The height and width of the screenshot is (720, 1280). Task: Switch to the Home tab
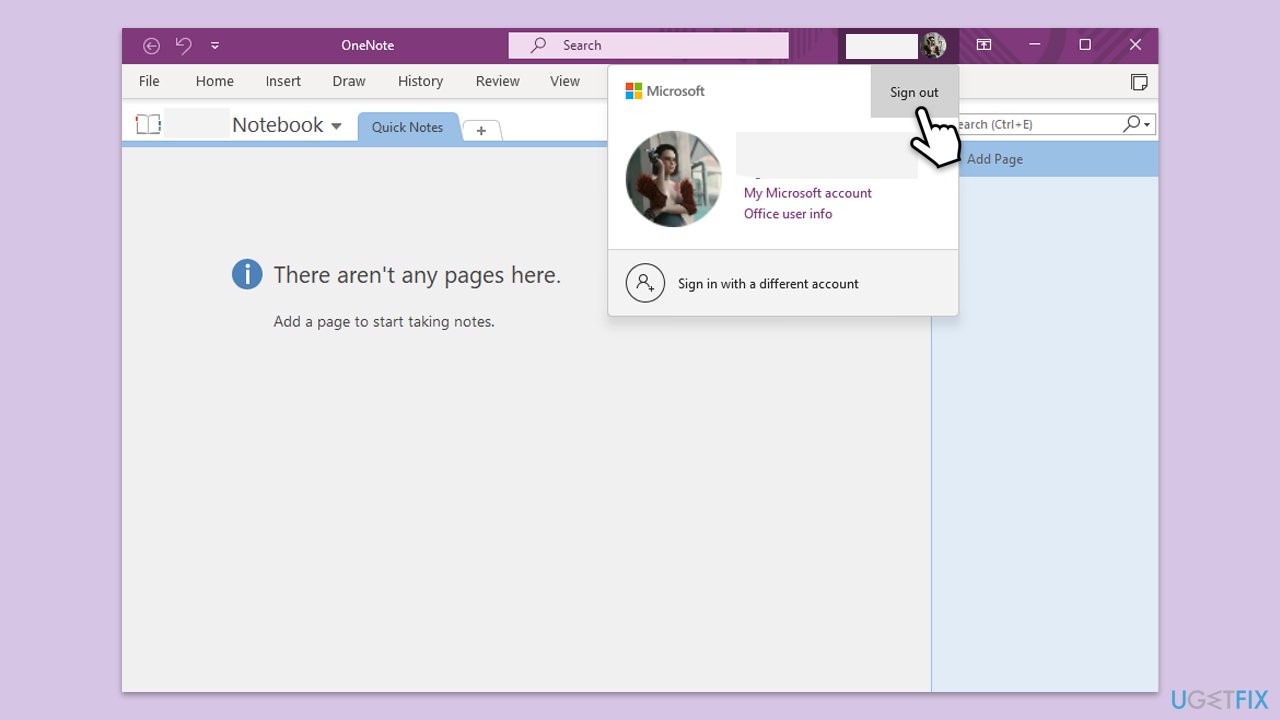[214, 81]
